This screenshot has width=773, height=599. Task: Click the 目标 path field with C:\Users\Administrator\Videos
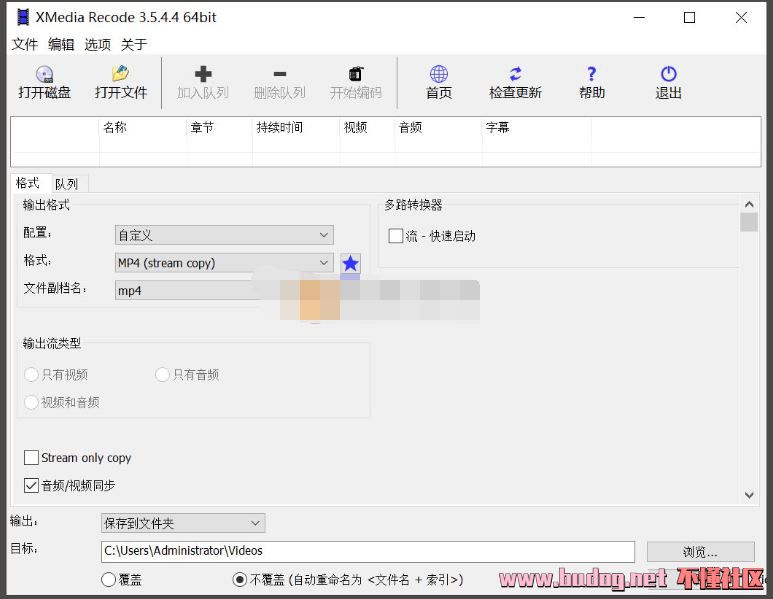coord(368,551)
